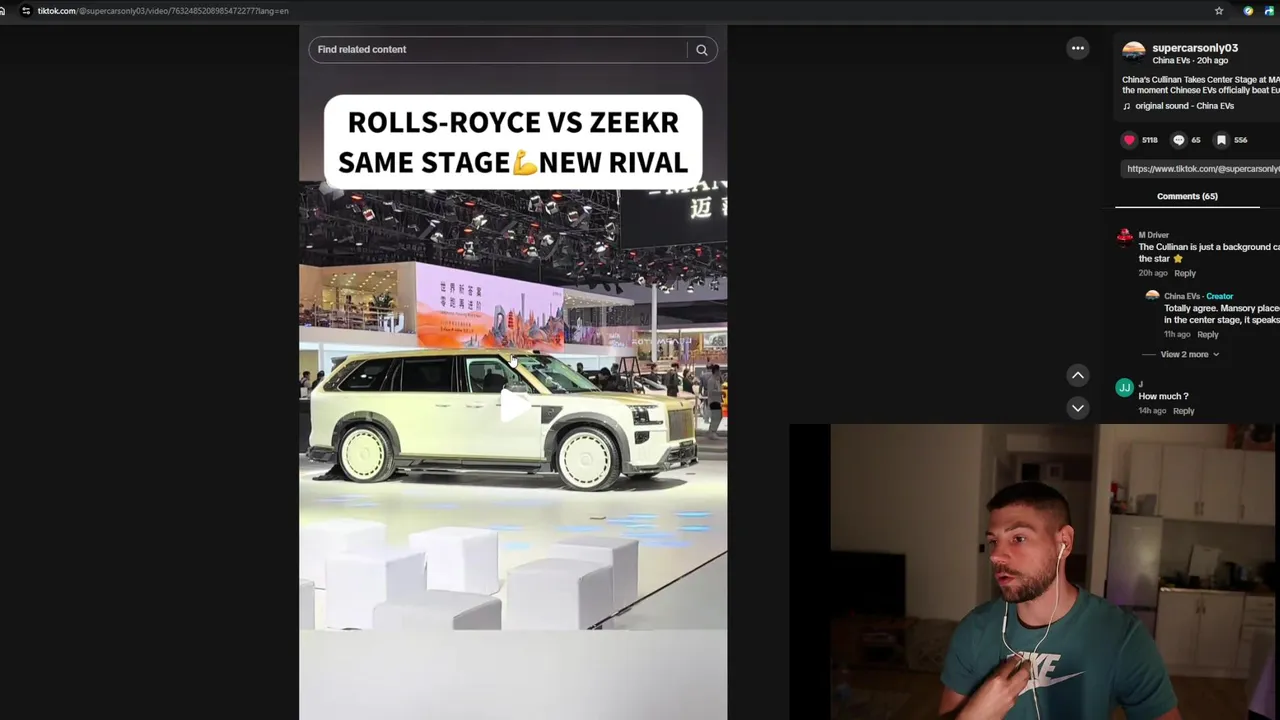Click the browser address bar URL

point(163,11)
